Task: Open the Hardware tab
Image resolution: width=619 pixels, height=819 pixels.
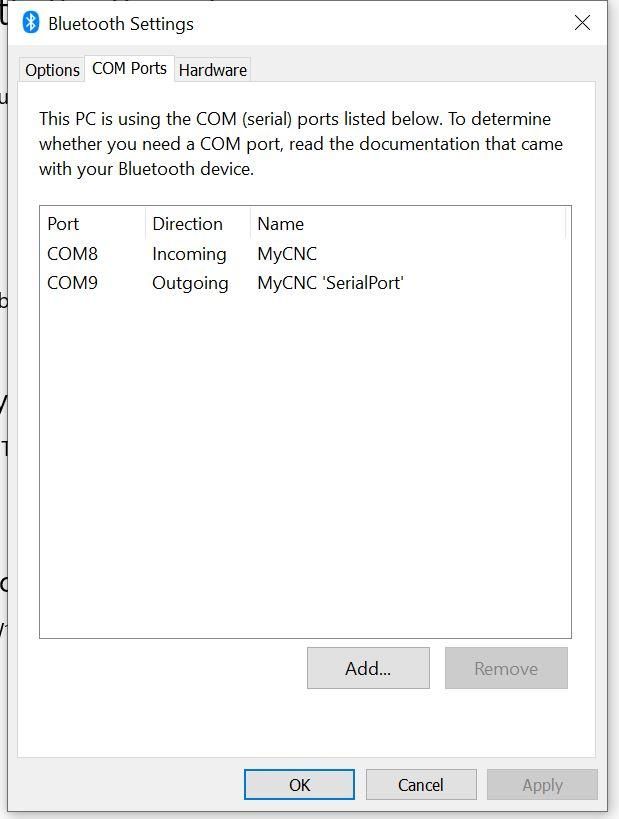Action: pos(213,70)
